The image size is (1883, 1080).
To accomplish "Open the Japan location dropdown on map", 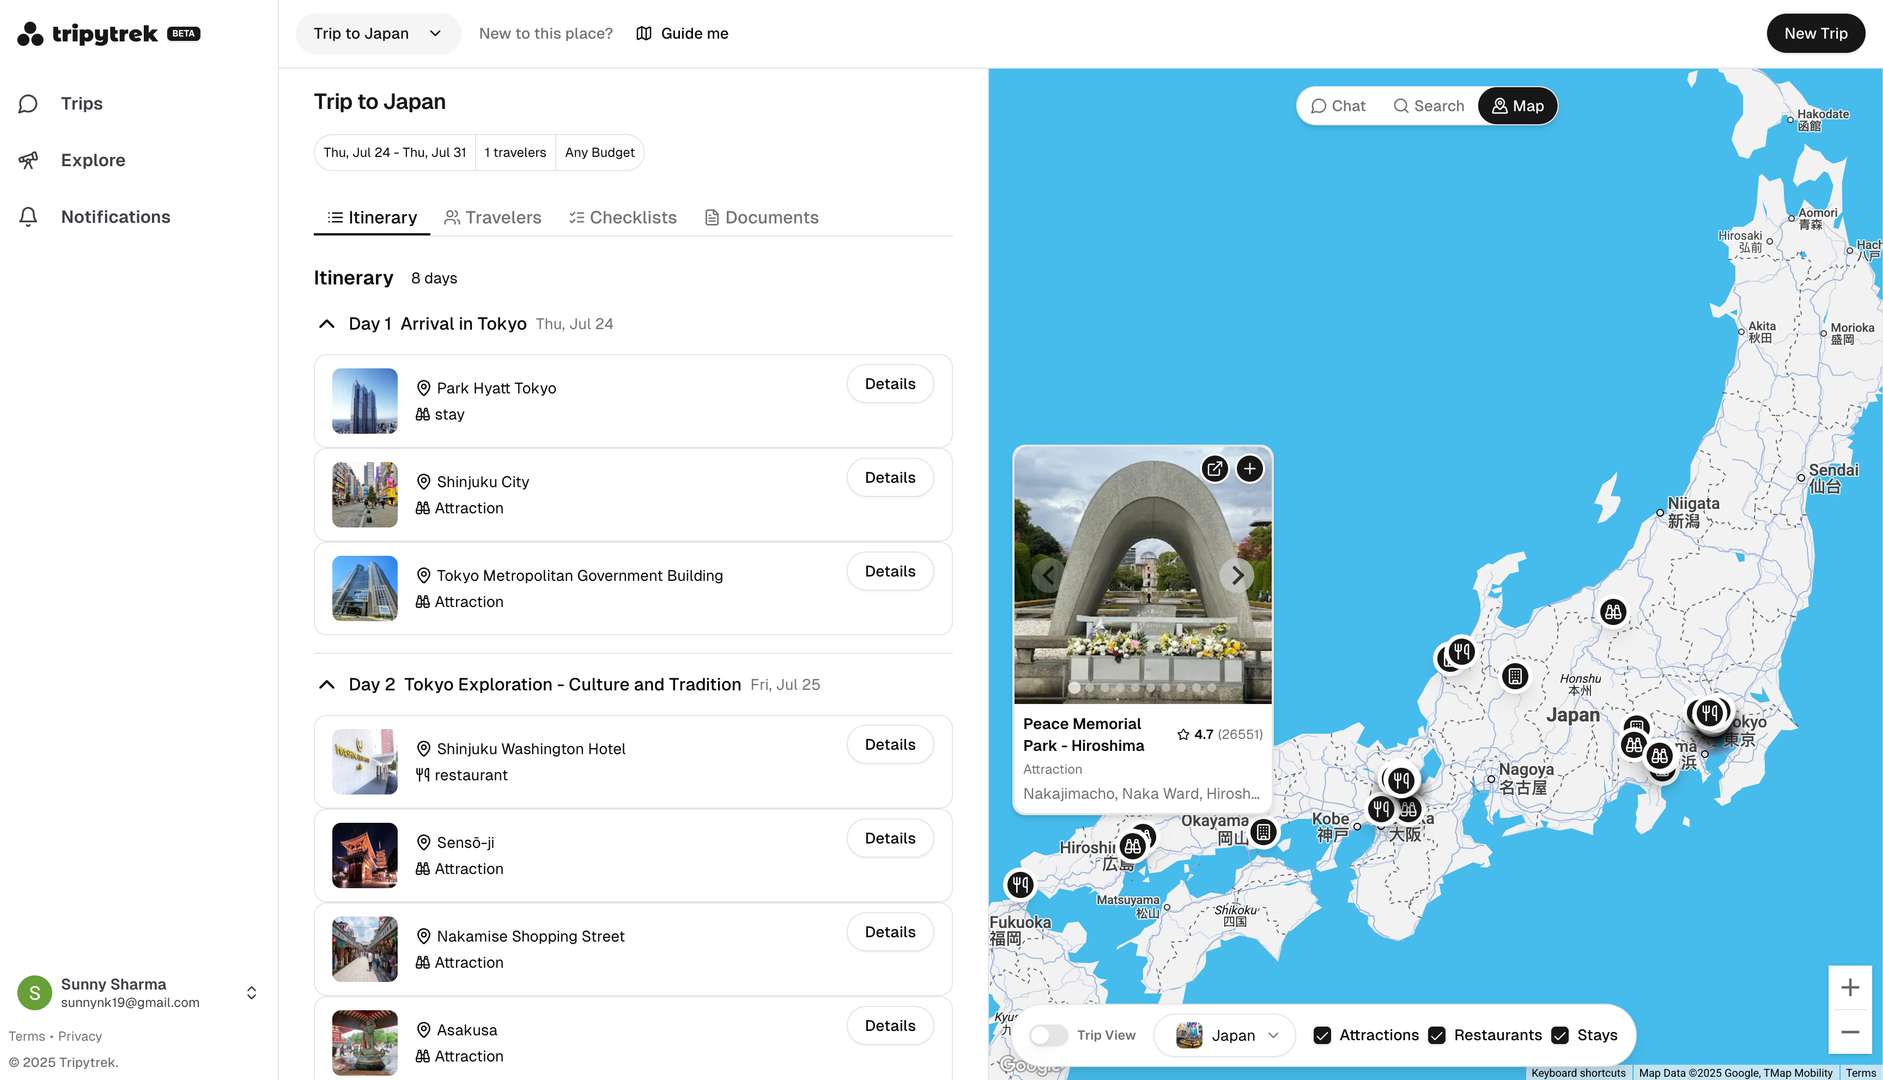I will tap(1226, 1035).
